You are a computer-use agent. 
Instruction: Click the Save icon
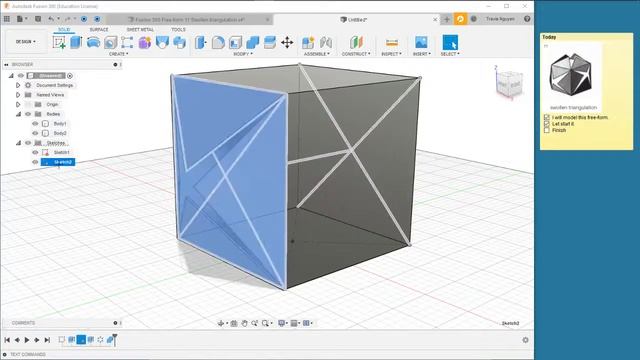click(x=38, y=19)
